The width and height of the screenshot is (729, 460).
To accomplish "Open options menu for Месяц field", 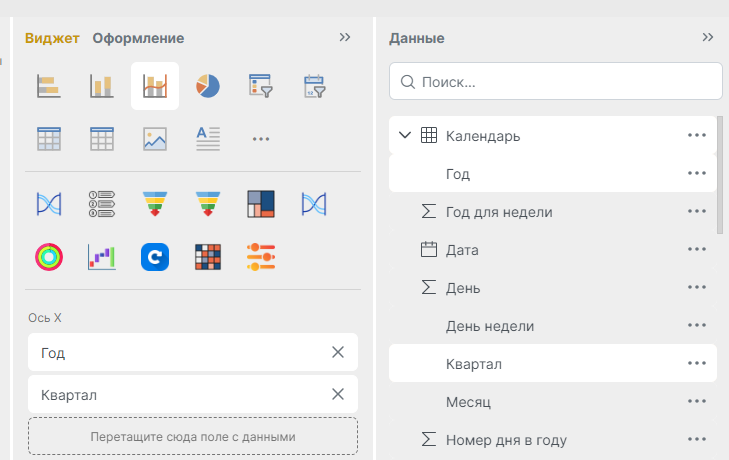I will (697, 401).
